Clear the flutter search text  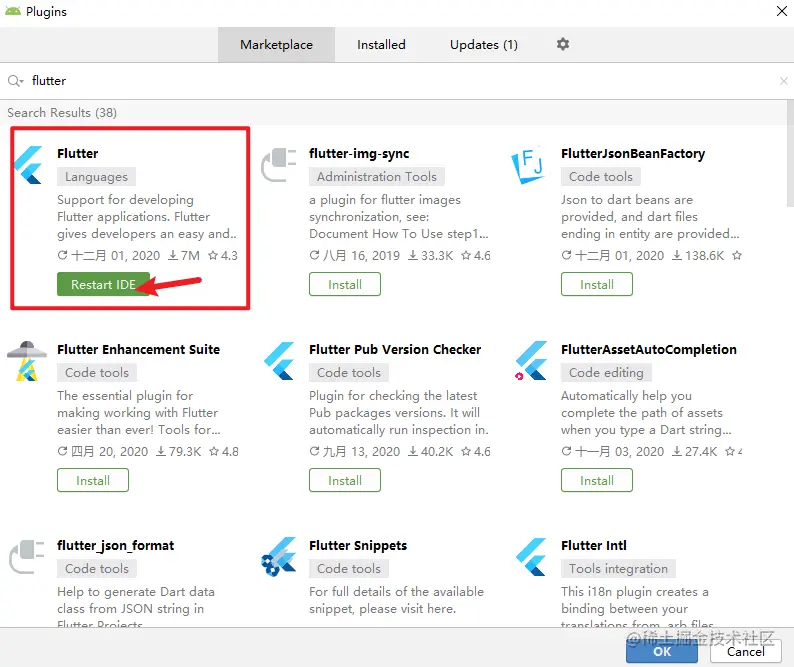coord(783,81)
